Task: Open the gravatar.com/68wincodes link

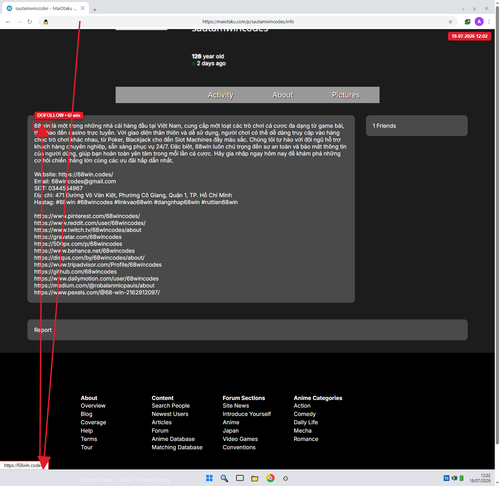Action: click(78, 237)
